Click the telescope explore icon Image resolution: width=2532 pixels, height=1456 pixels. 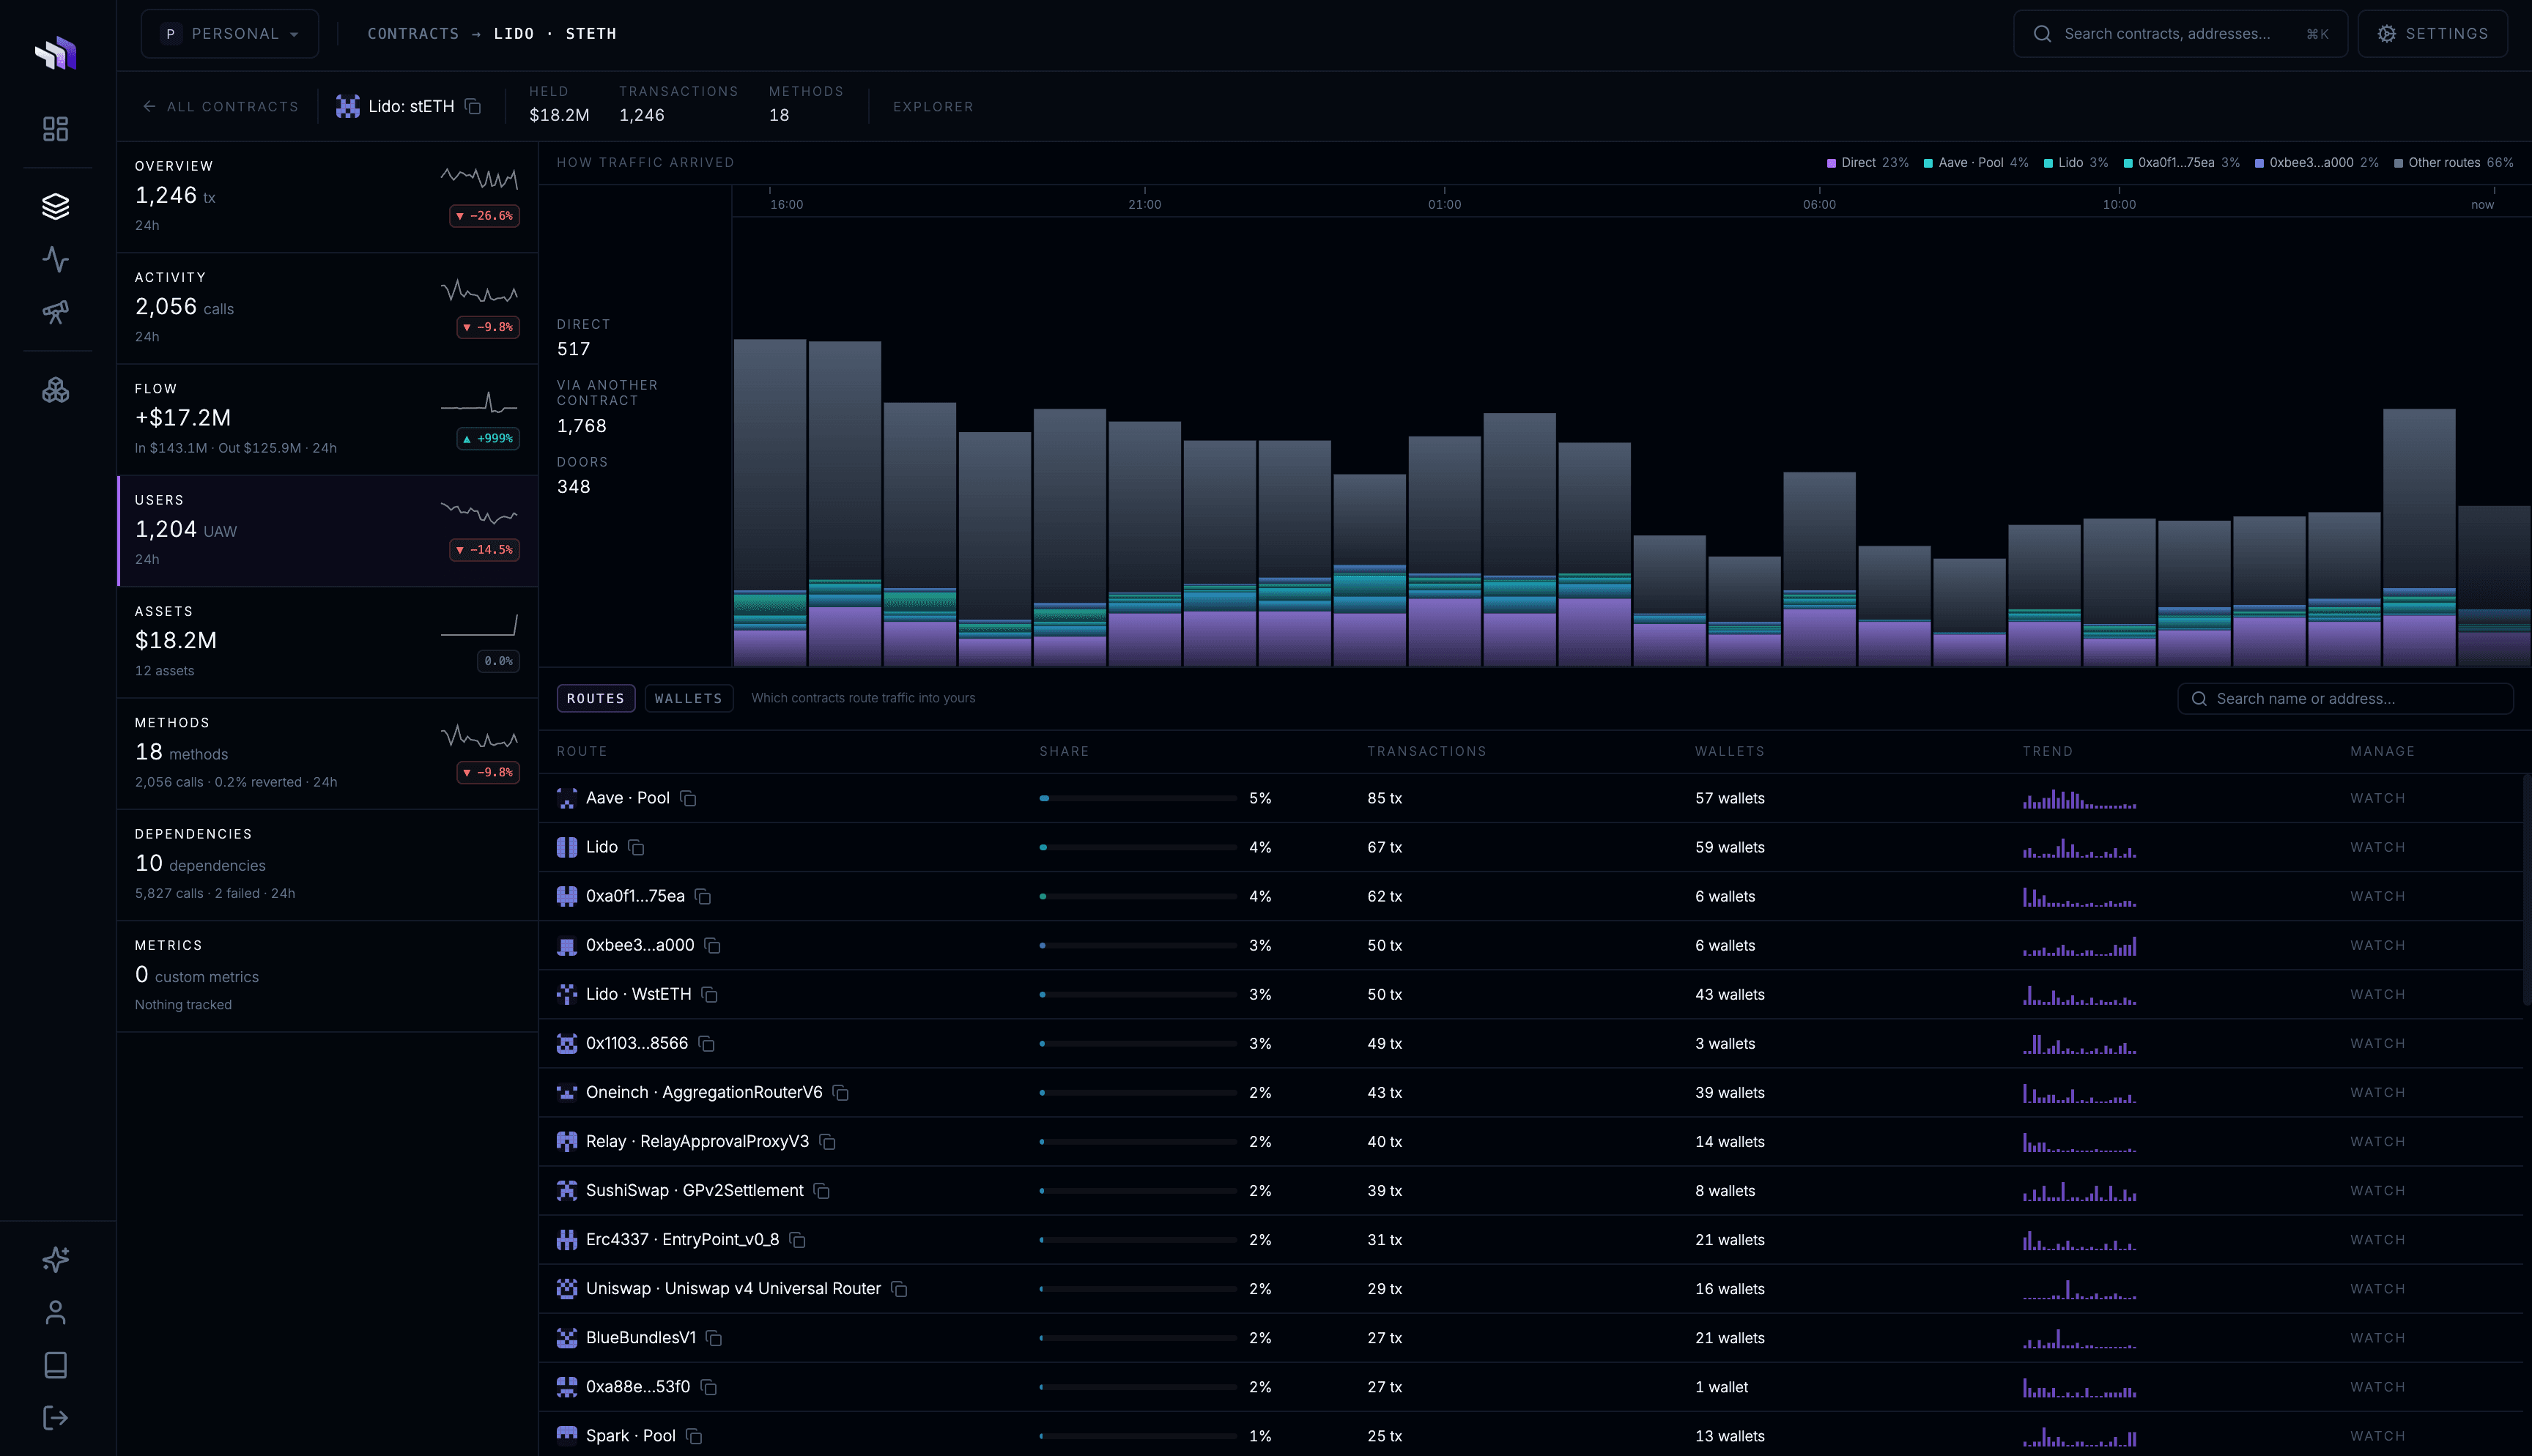coord(56,312)
